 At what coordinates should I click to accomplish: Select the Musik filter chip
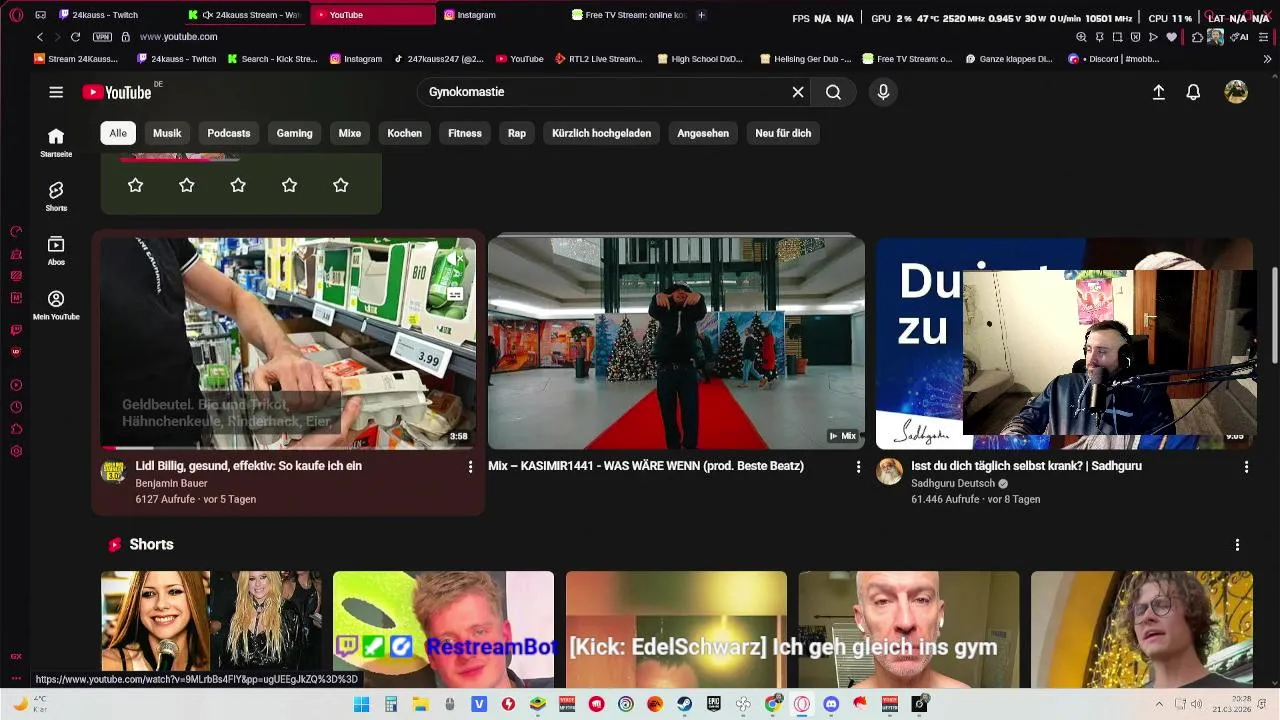point(167,133)
